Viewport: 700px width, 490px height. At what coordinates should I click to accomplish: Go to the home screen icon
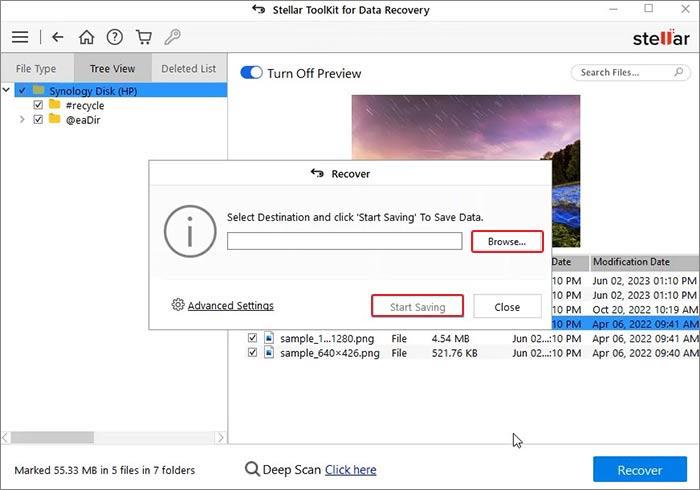pyautogui.click(x=87, y=37)
